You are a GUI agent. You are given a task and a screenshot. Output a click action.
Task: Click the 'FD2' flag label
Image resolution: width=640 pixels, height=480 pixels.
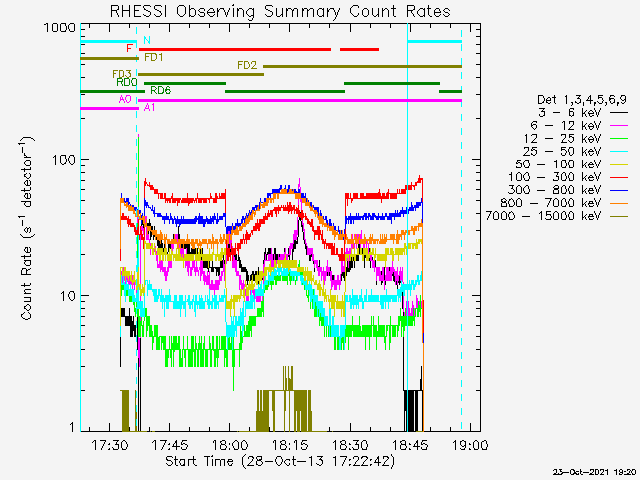[247, 65]
